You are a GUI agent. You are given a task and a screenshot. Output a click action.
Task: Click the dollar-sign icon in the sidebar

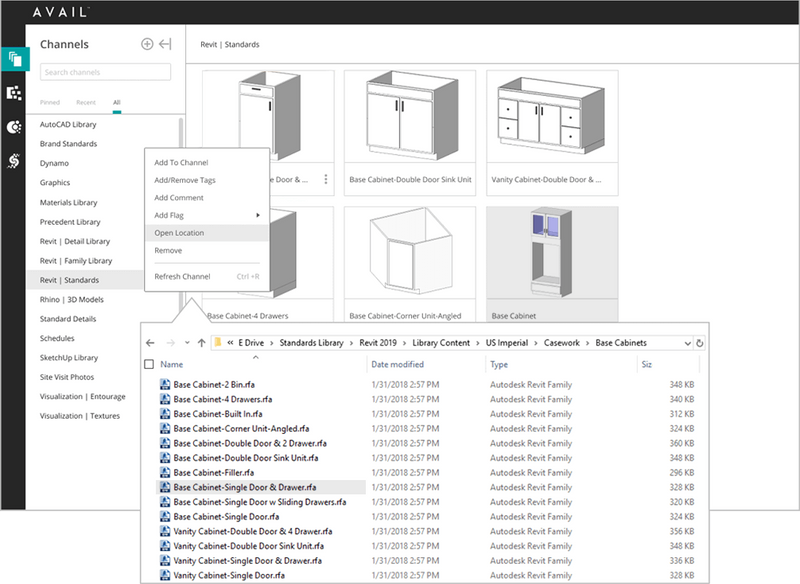pos(14,160)
